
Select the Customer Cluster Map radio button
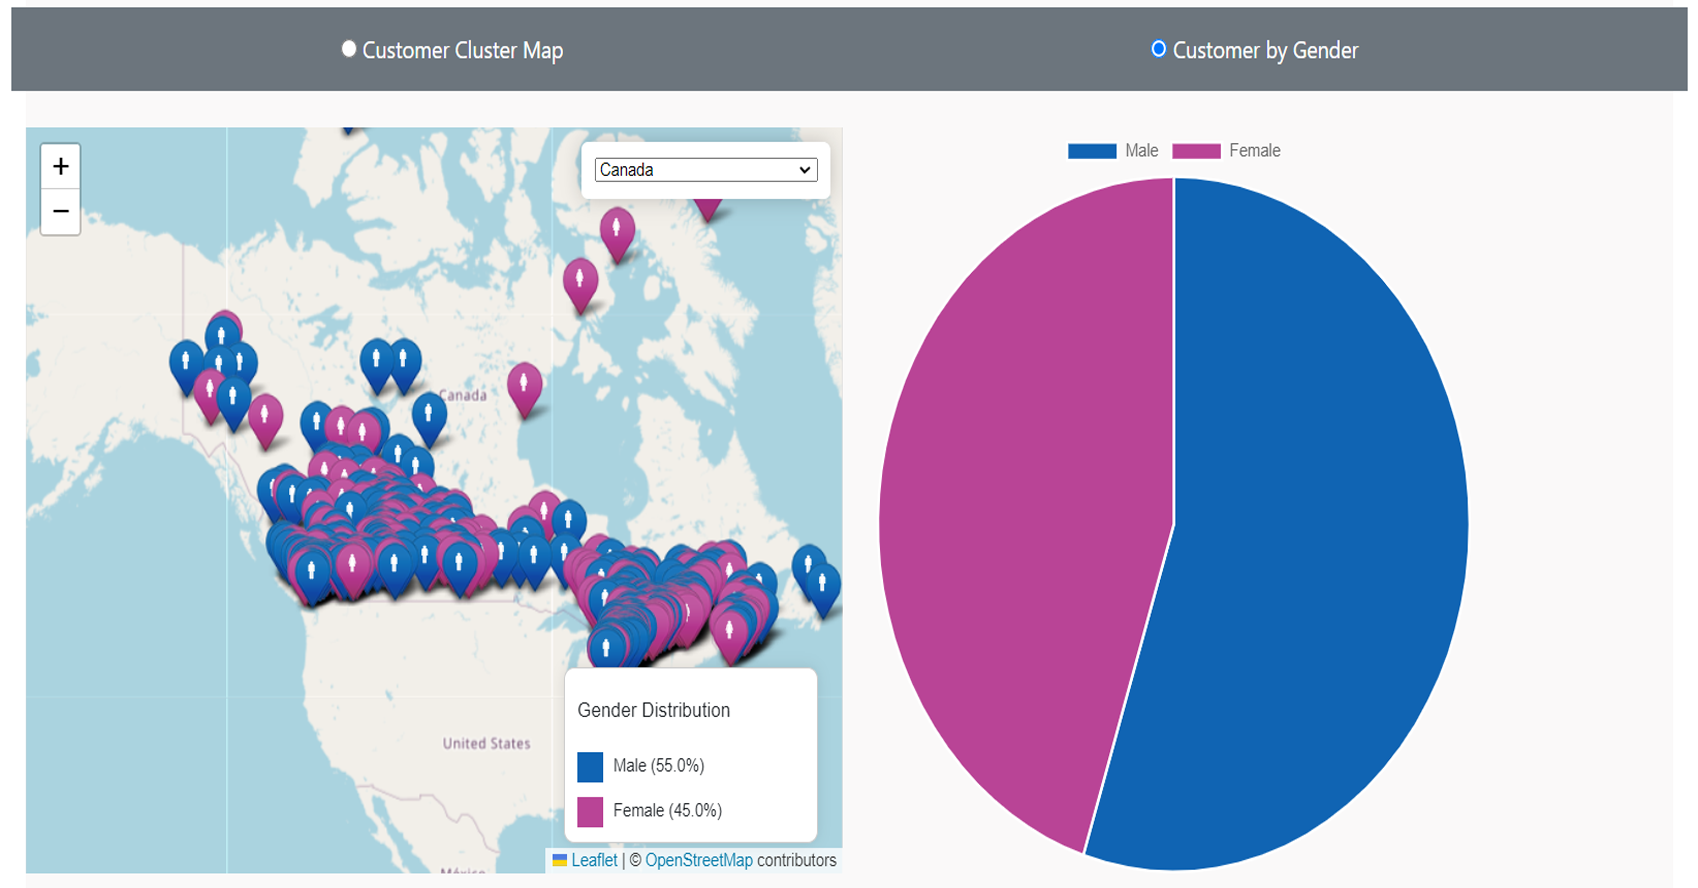click(x=349, y=49)
